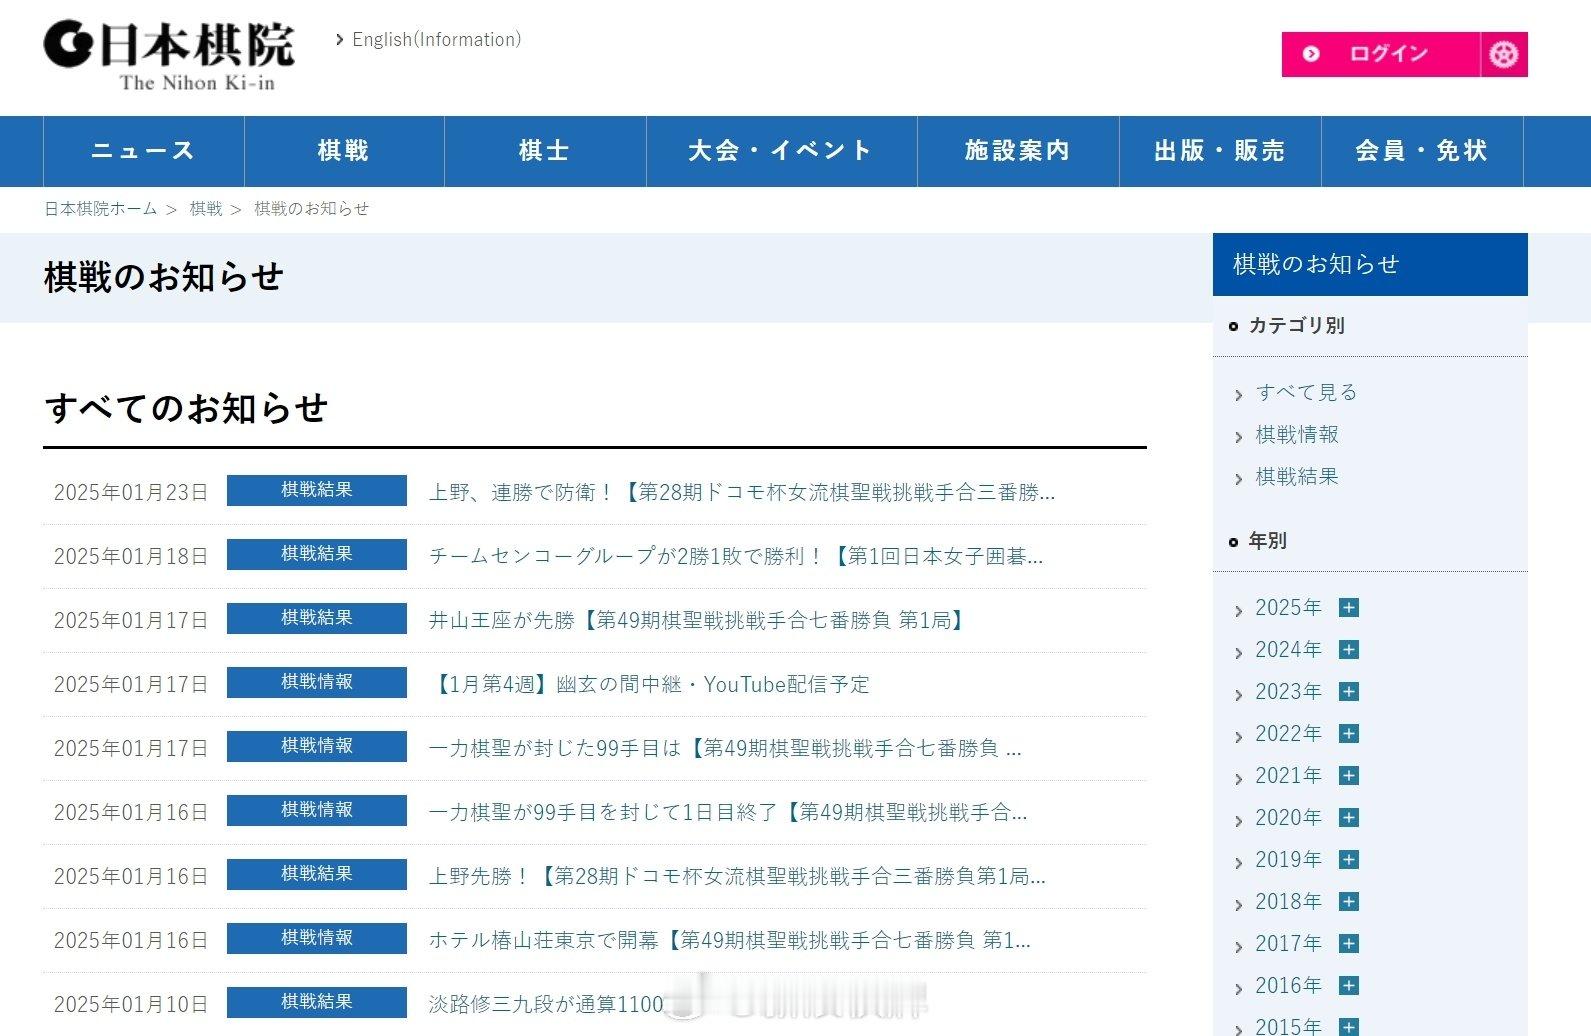1591x1036 pixels.
Task: Open the 会員・免状 menu
Action: tap(1422, 151)
